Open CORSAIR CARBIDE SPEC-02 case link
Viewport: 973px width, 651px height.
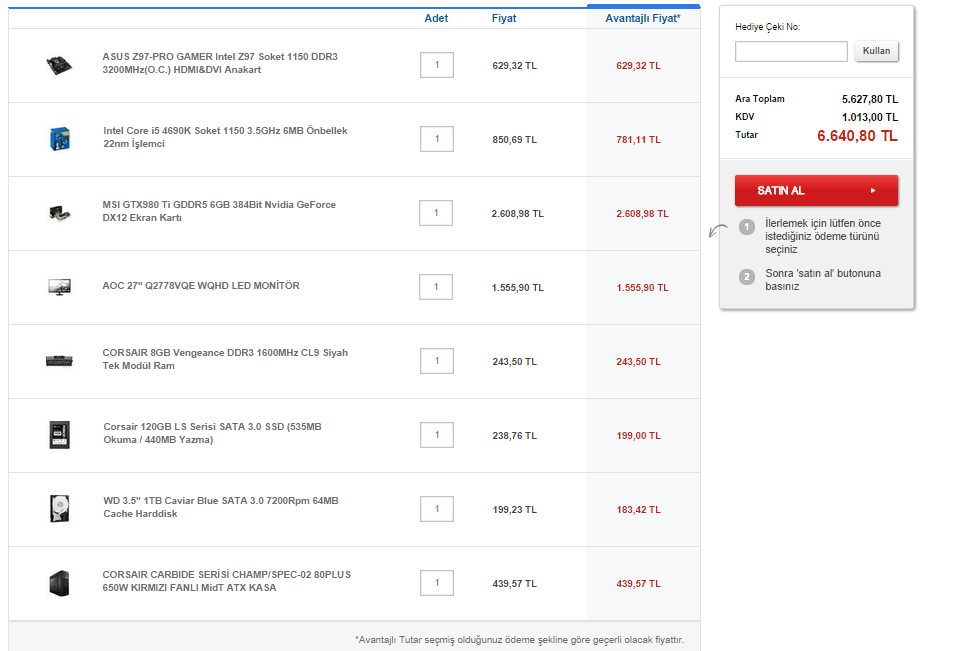(226, 581)
